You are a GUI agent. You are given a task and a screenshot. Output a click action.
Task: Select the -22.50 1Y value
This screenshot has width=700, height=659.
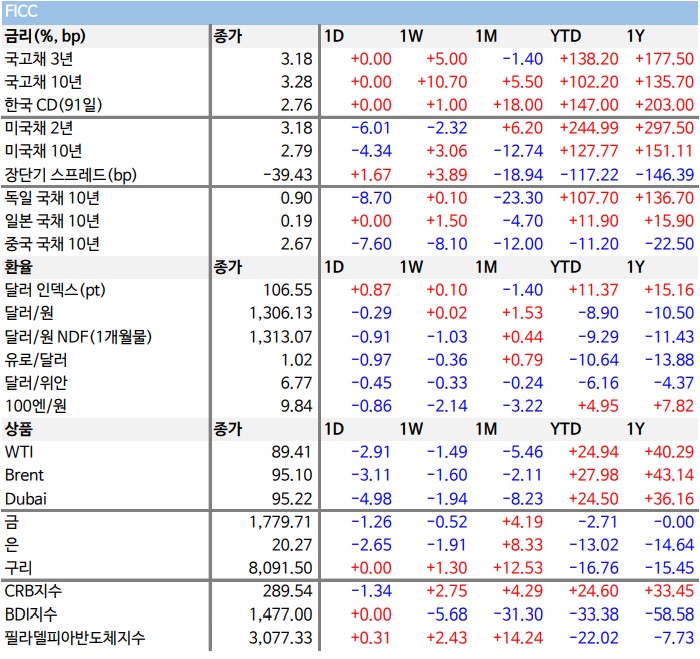[670, 244]
